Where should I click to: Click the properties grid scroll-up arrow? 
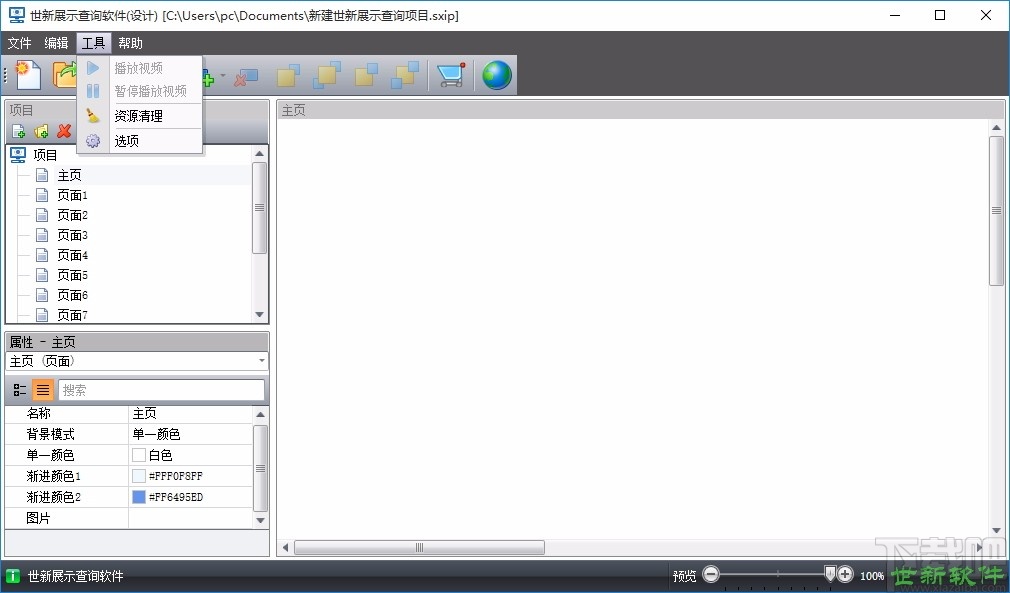pyautogui.click(x=260, y=415)
